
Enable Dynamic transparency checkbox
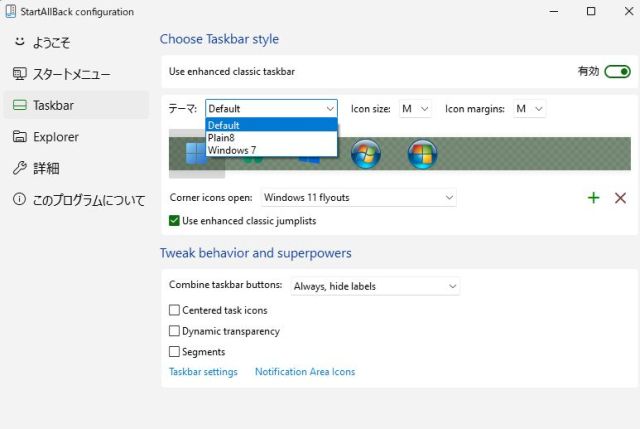pos(174,331)
